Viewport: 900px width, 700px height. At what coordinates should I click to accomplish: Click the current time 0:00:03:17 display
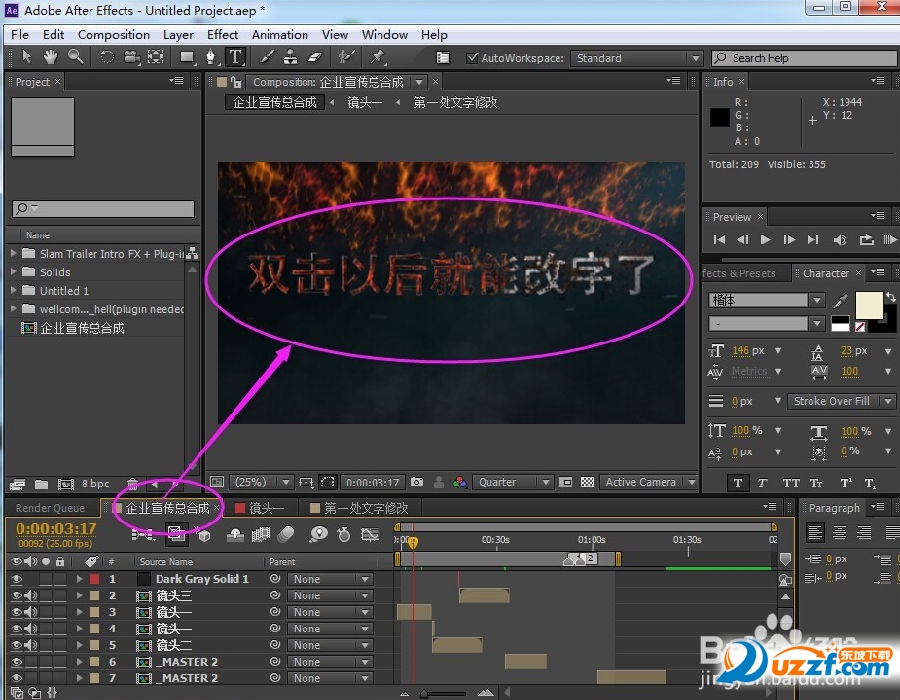pyautogui.click(x=56, y=528)
